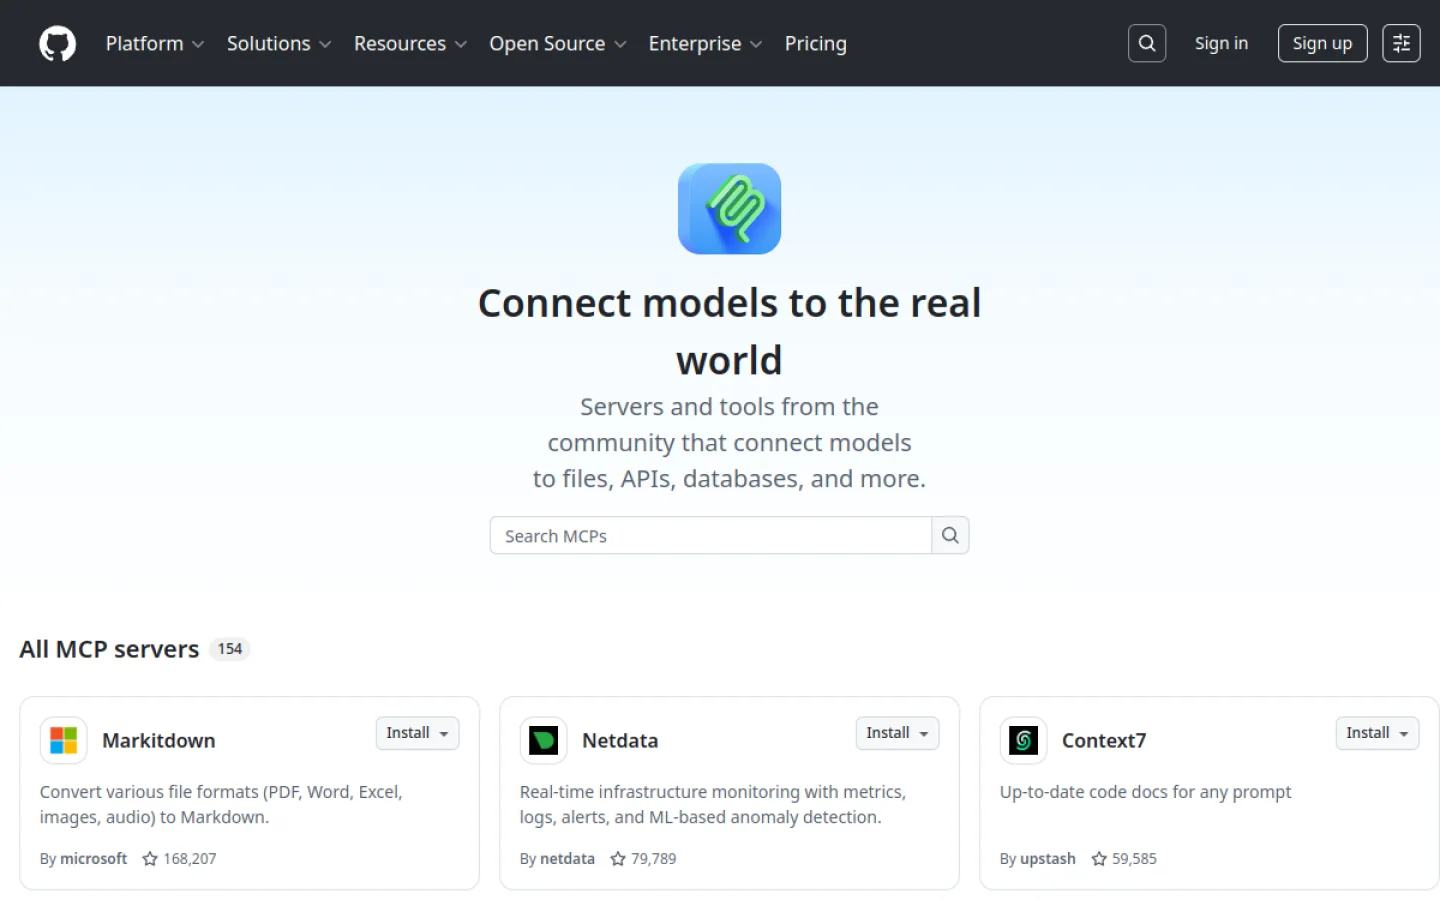Click the microsoft author name
1440x900 pixels.
[94, 859]
